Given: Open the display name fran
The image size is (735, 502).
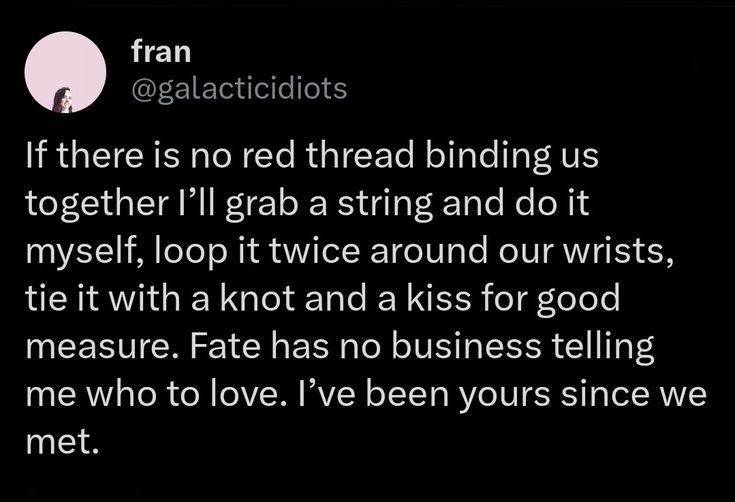Looking at the screenshot, I should [161, 51].
